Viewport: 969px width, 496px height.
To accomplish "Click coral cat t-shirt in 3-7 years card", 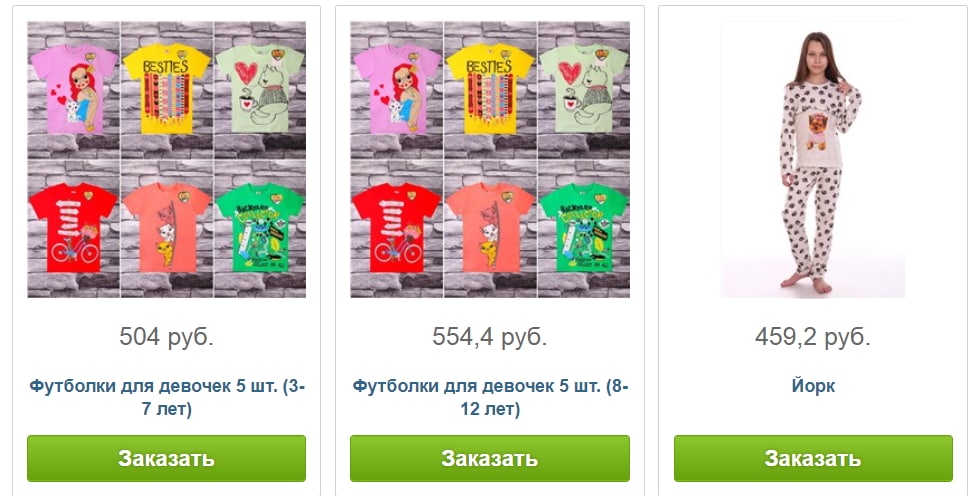I will [x=167, y=227].
